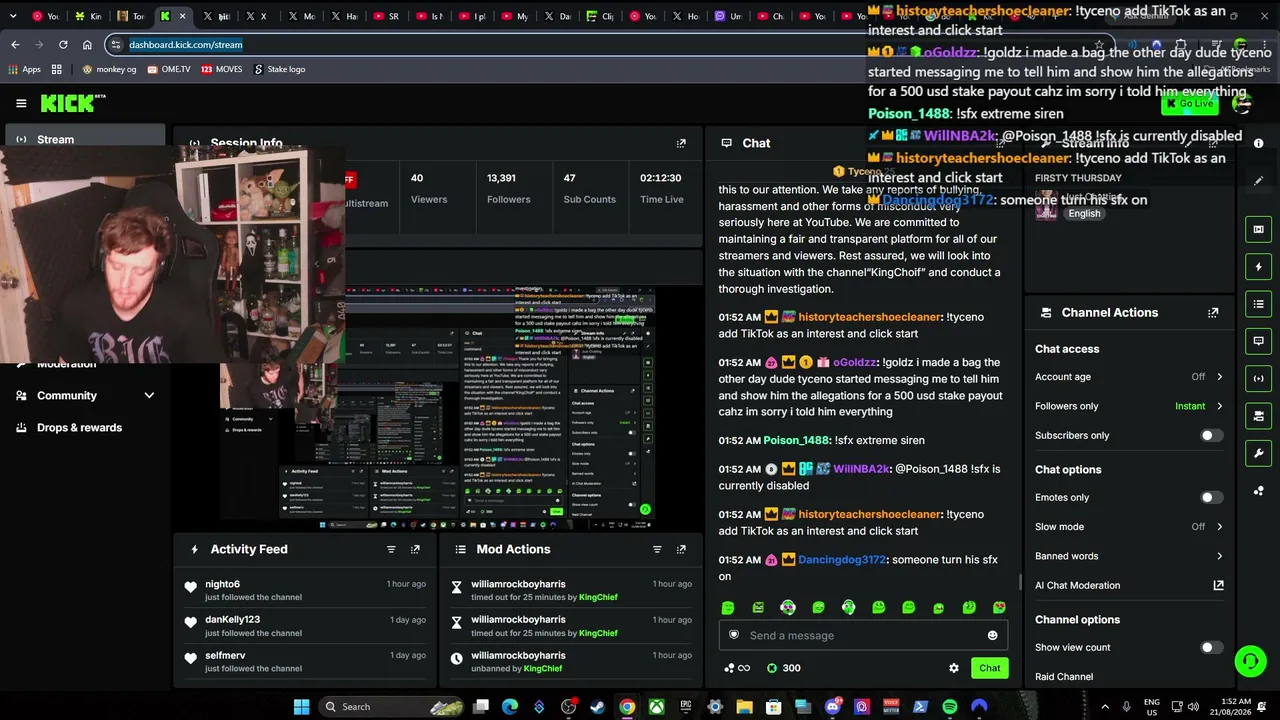Click the first green quick emote
This screenshot has height=720, width=1280.
[x=728, y=607]
